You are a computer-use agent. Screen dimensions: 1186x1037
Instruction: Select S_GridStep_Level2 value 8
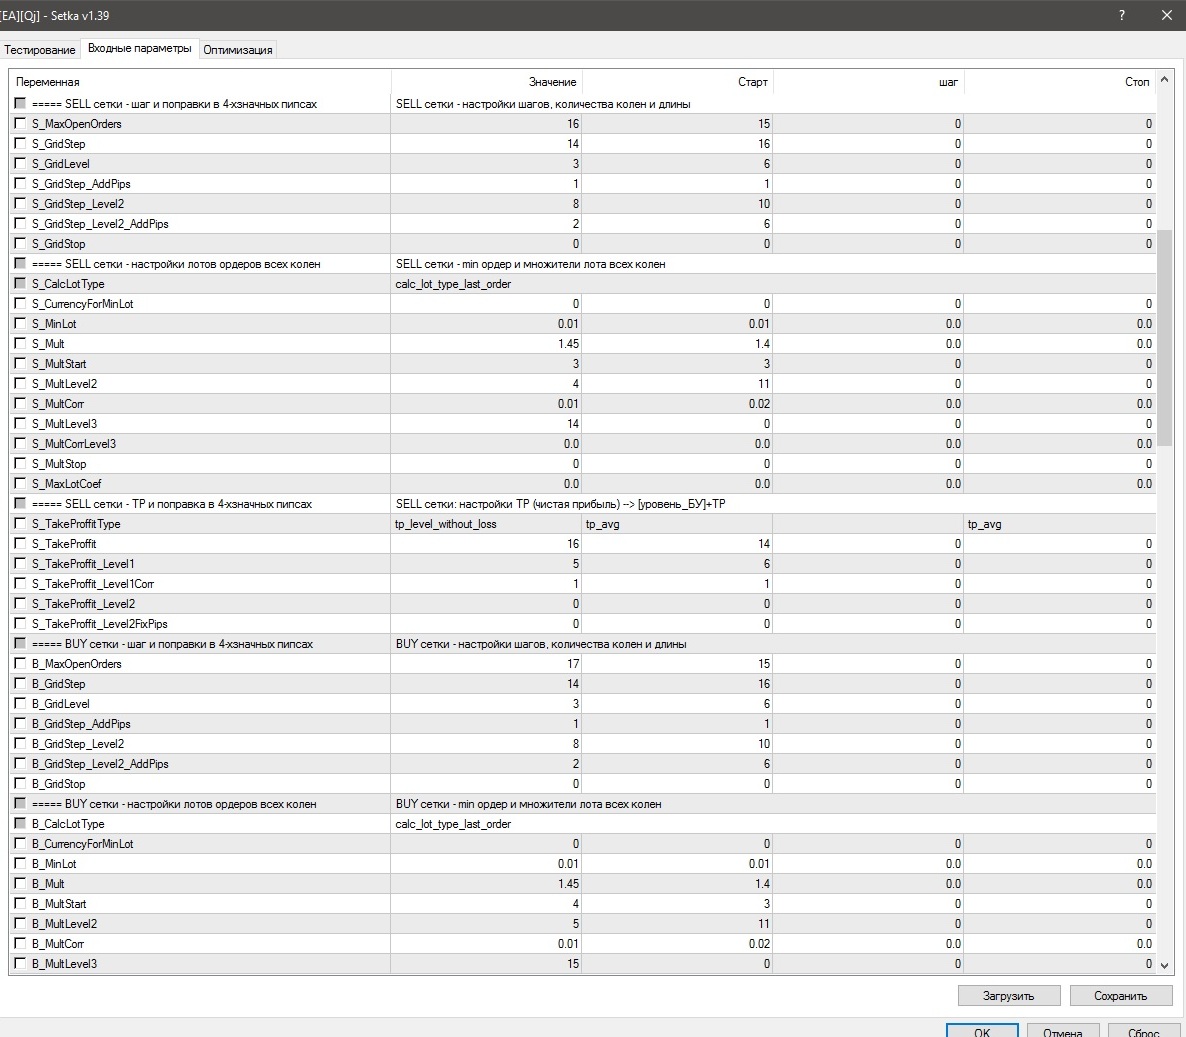click(486, 203)
